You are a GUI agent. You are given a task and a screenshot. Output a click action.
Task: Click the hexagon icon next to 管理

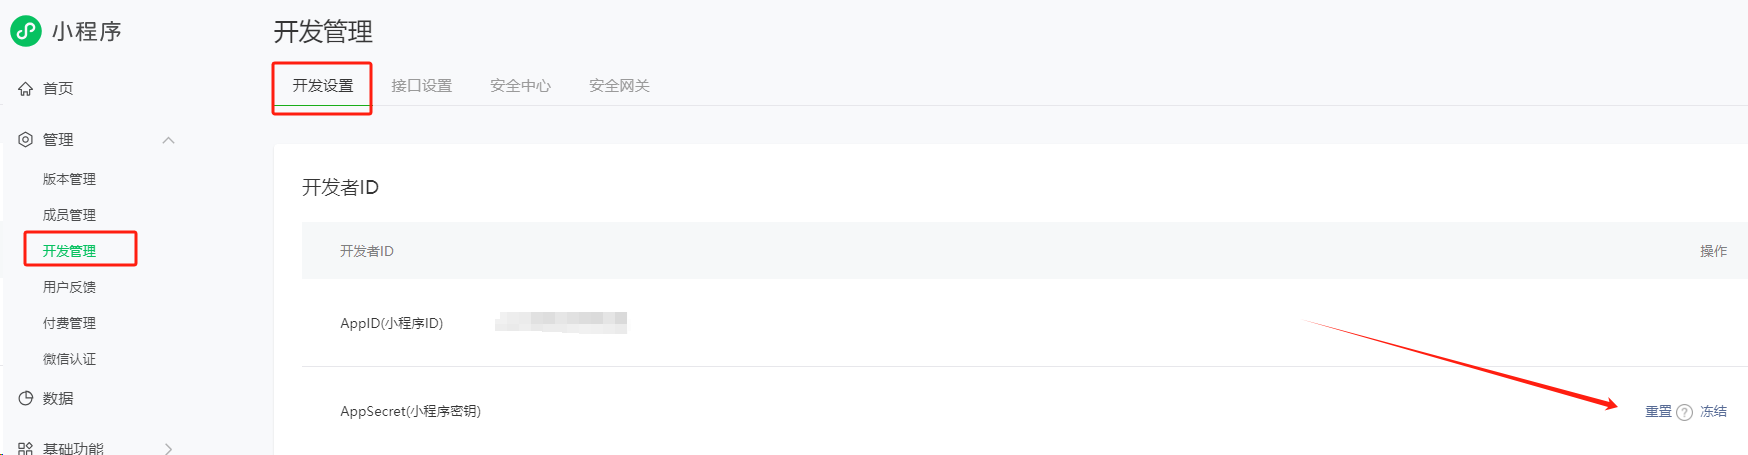26,139
